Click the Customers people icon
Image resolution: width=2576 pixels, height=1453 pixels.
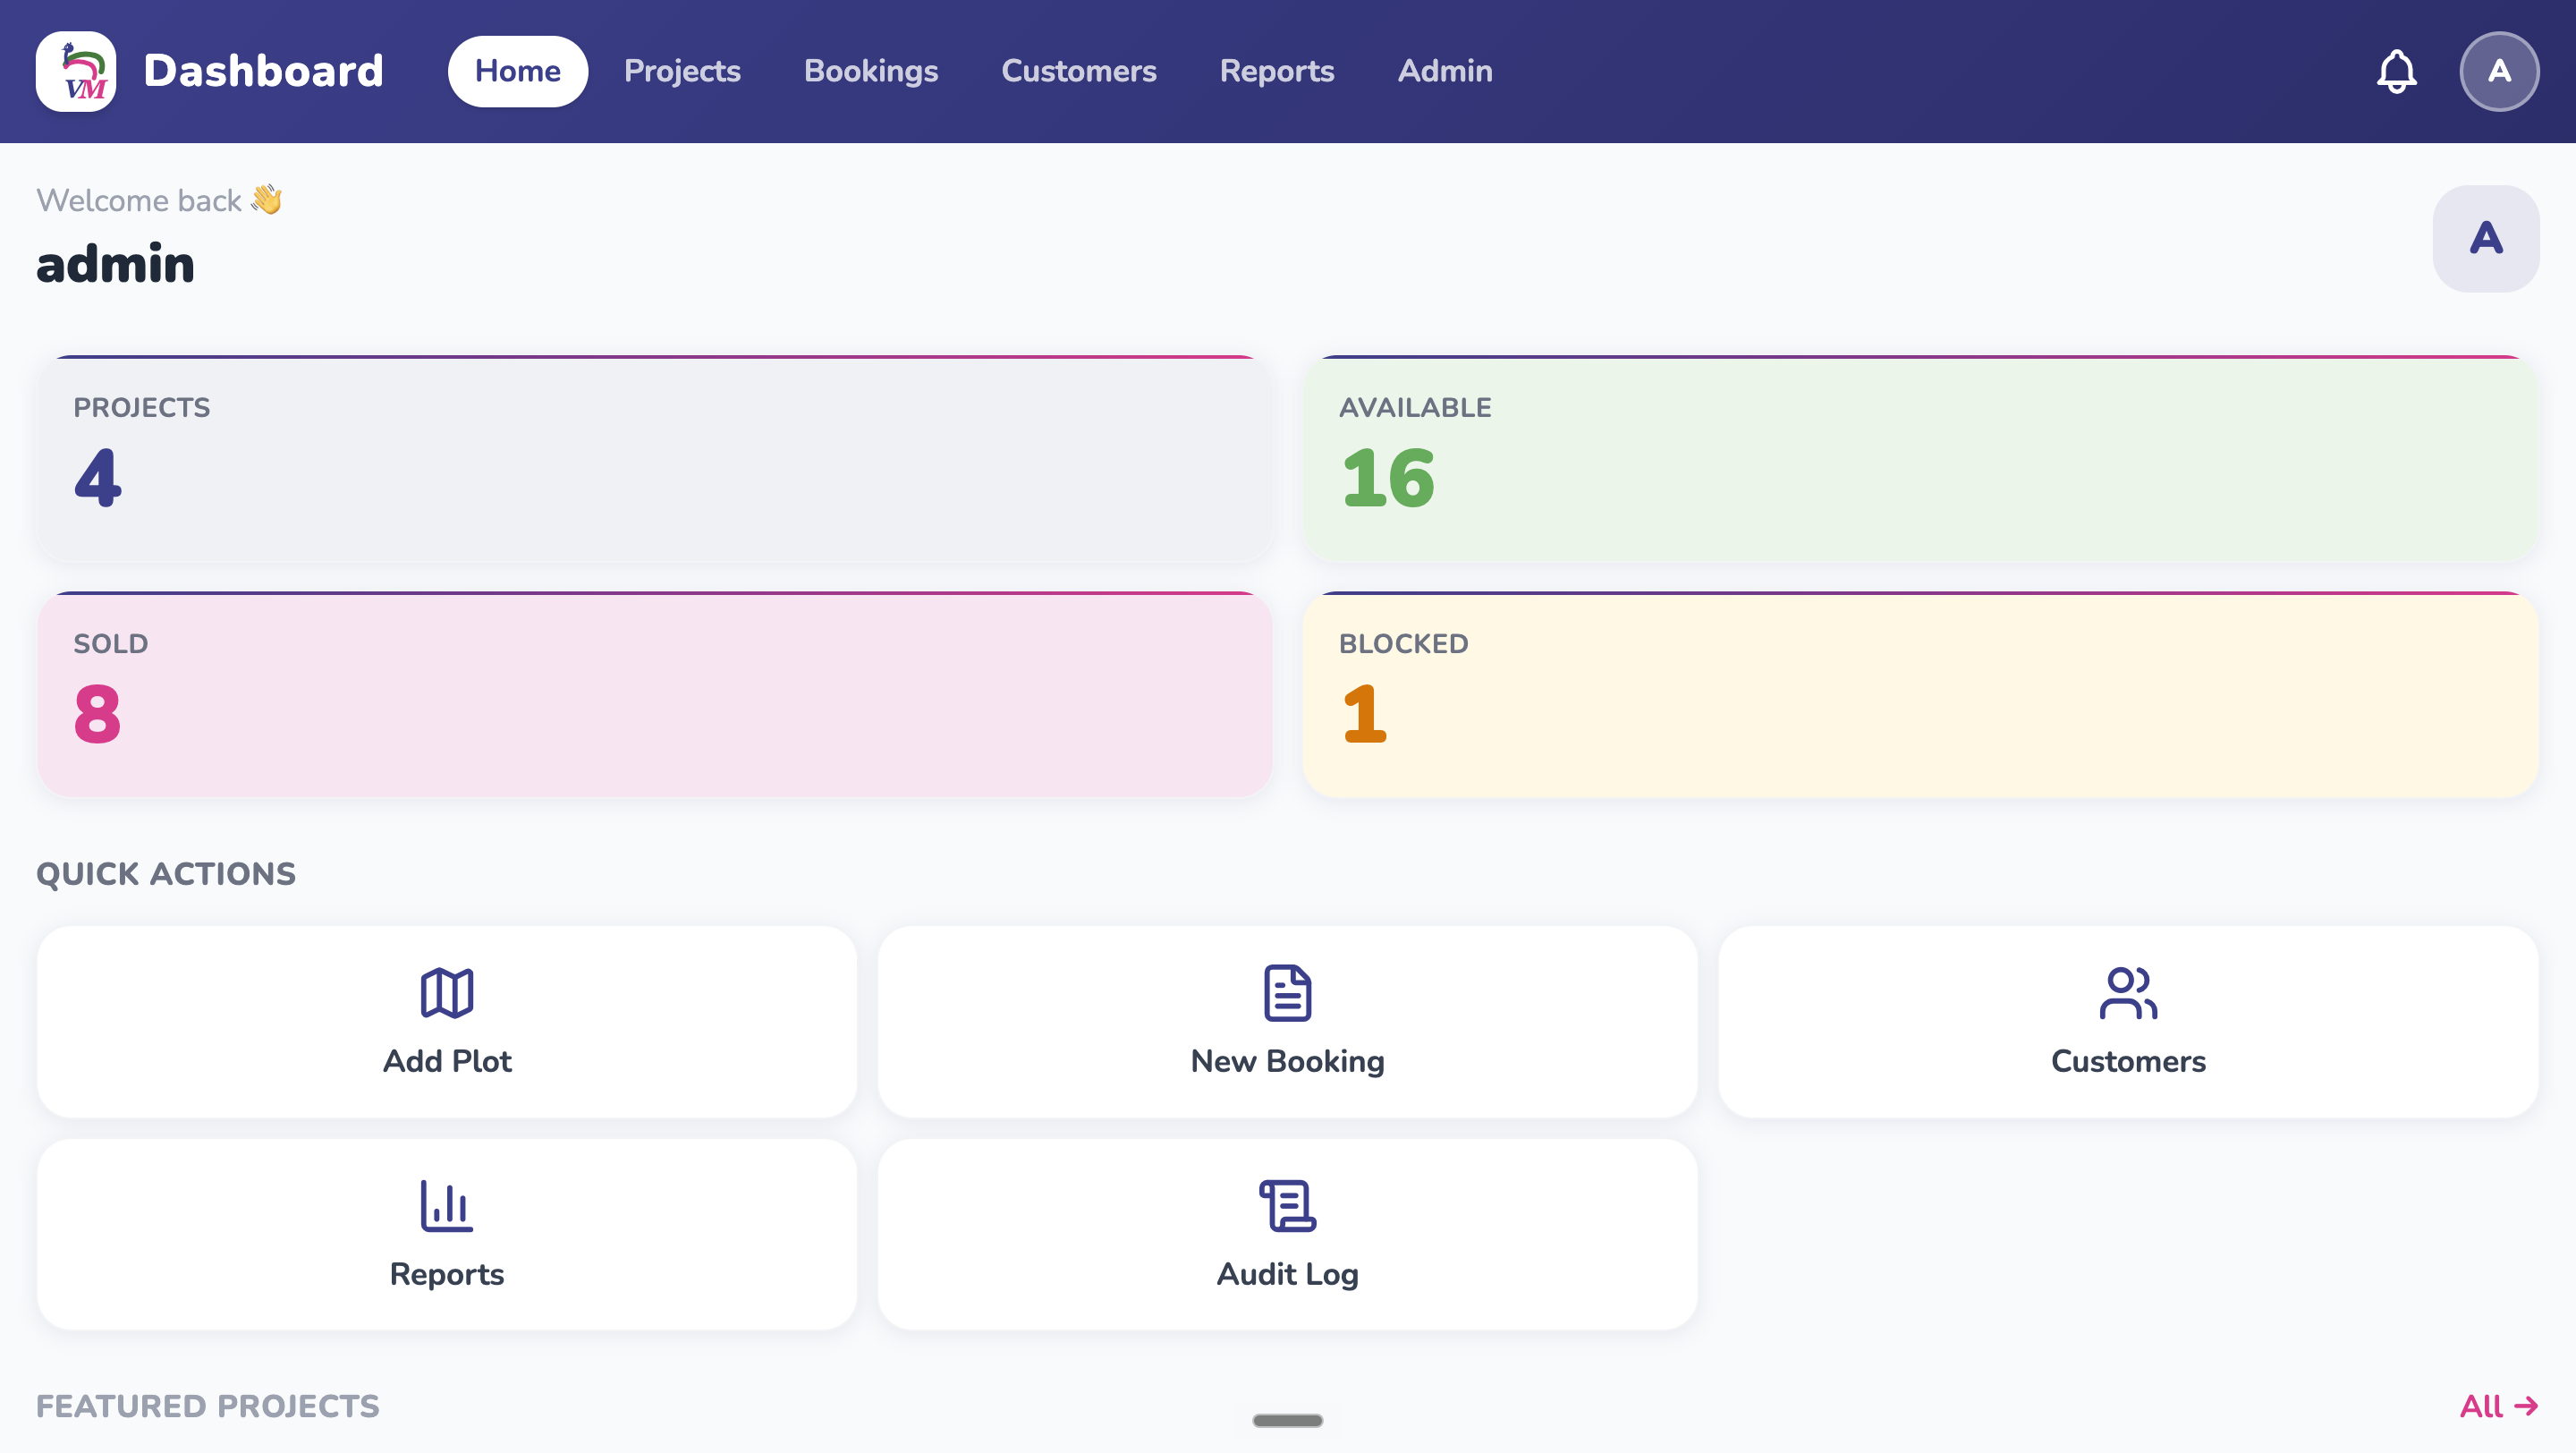[2128, 992]
